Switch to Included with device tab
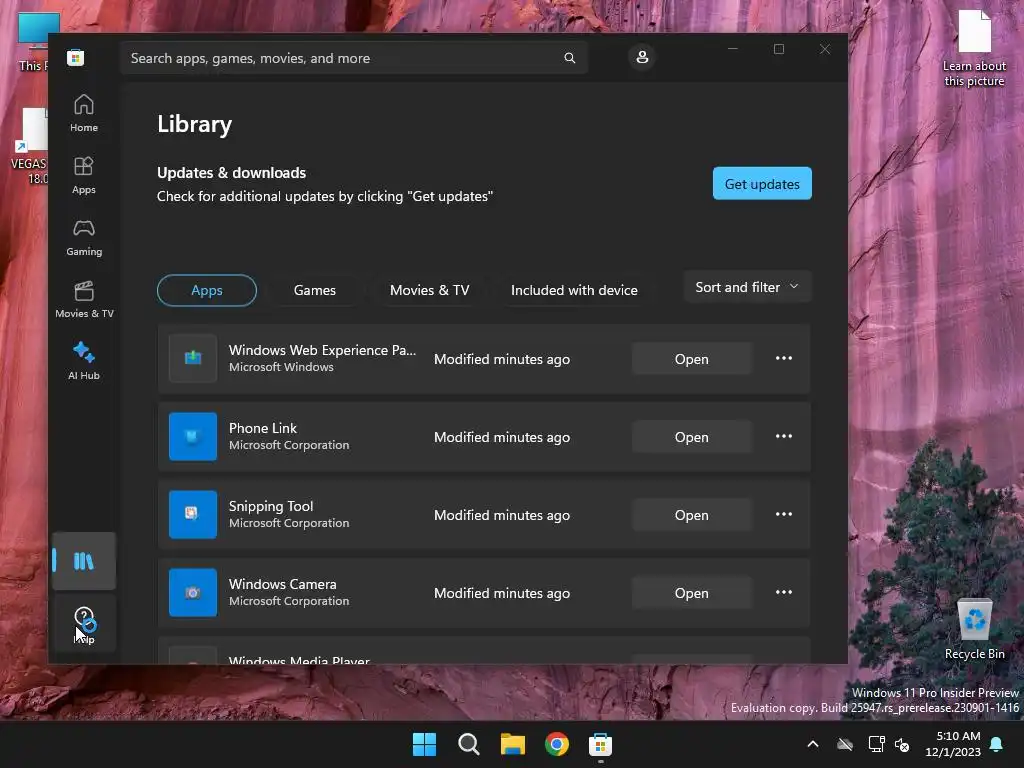The height and width of the screenshot is (768, 1024). 574,290
